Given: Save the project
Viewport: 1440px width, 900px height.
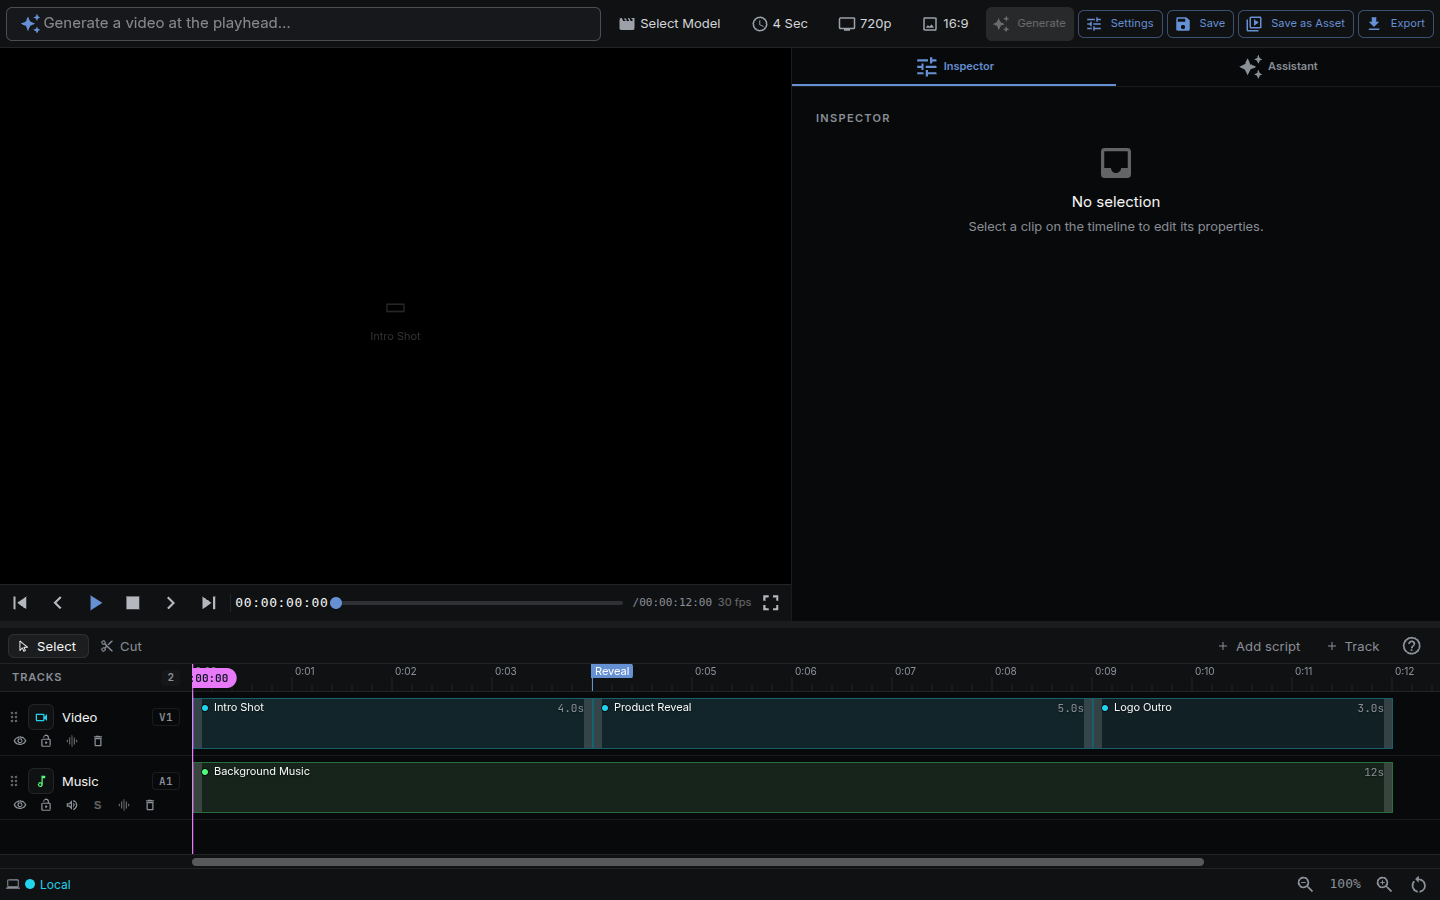Looking at the screenshot, I should [x=1200, y=23].
